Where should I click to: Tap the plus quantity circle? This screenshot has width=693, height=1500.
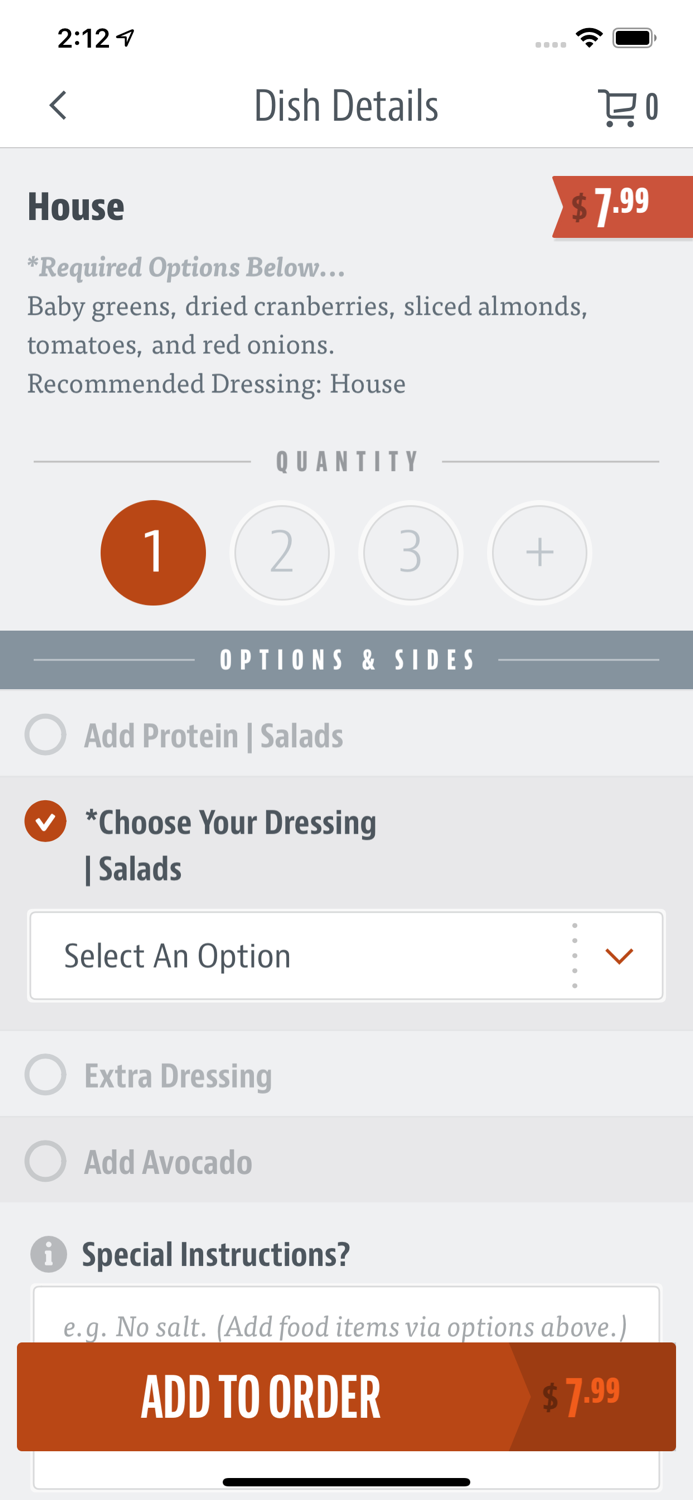click(540, 553)
